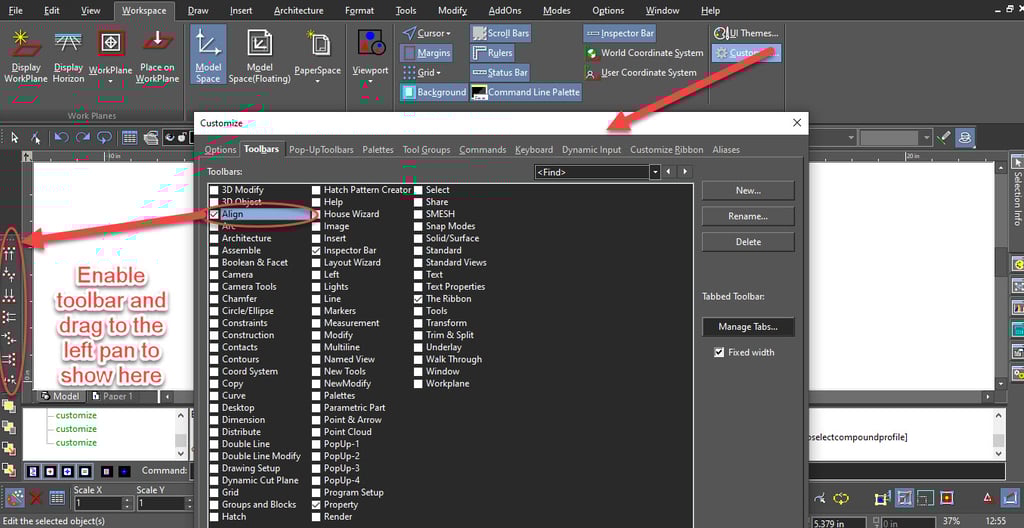Image resolution: width=1024 pixels, height=528 pixels.
Task: Click the find-previous arrow beside Find box
Action: coord(669,172)
